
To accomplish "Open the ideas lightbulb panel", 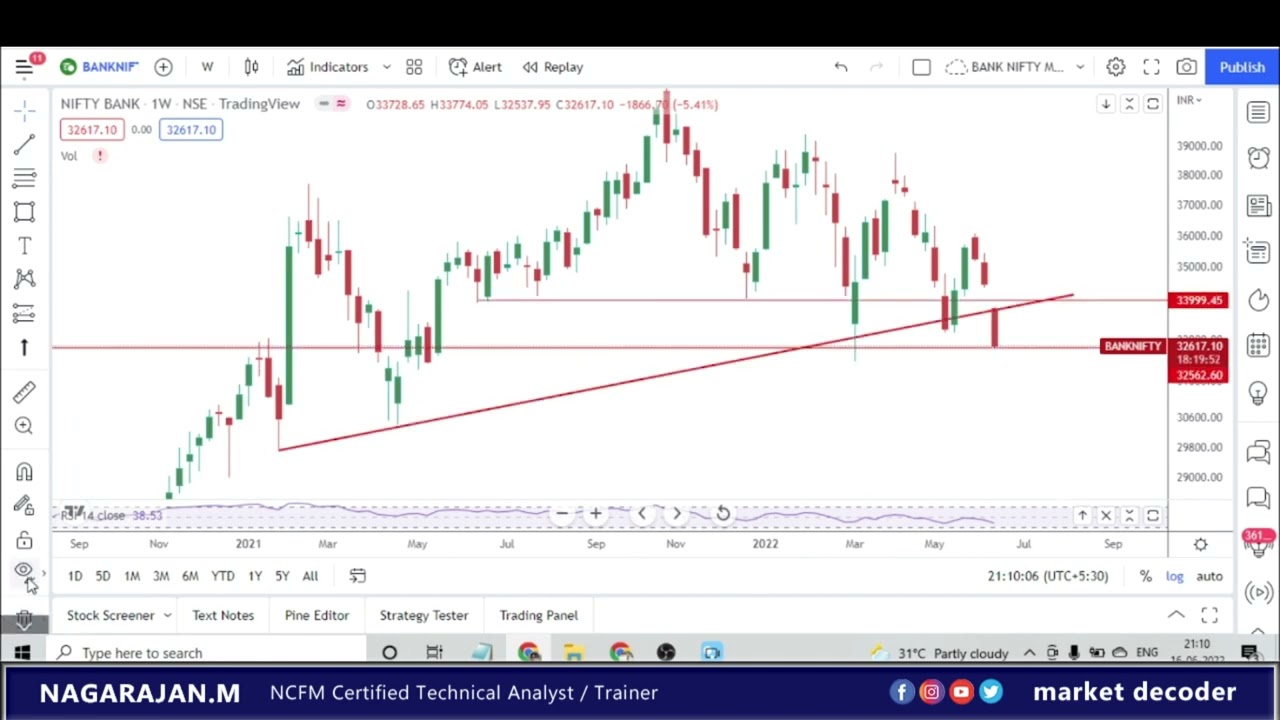I will click(1258, 393).
